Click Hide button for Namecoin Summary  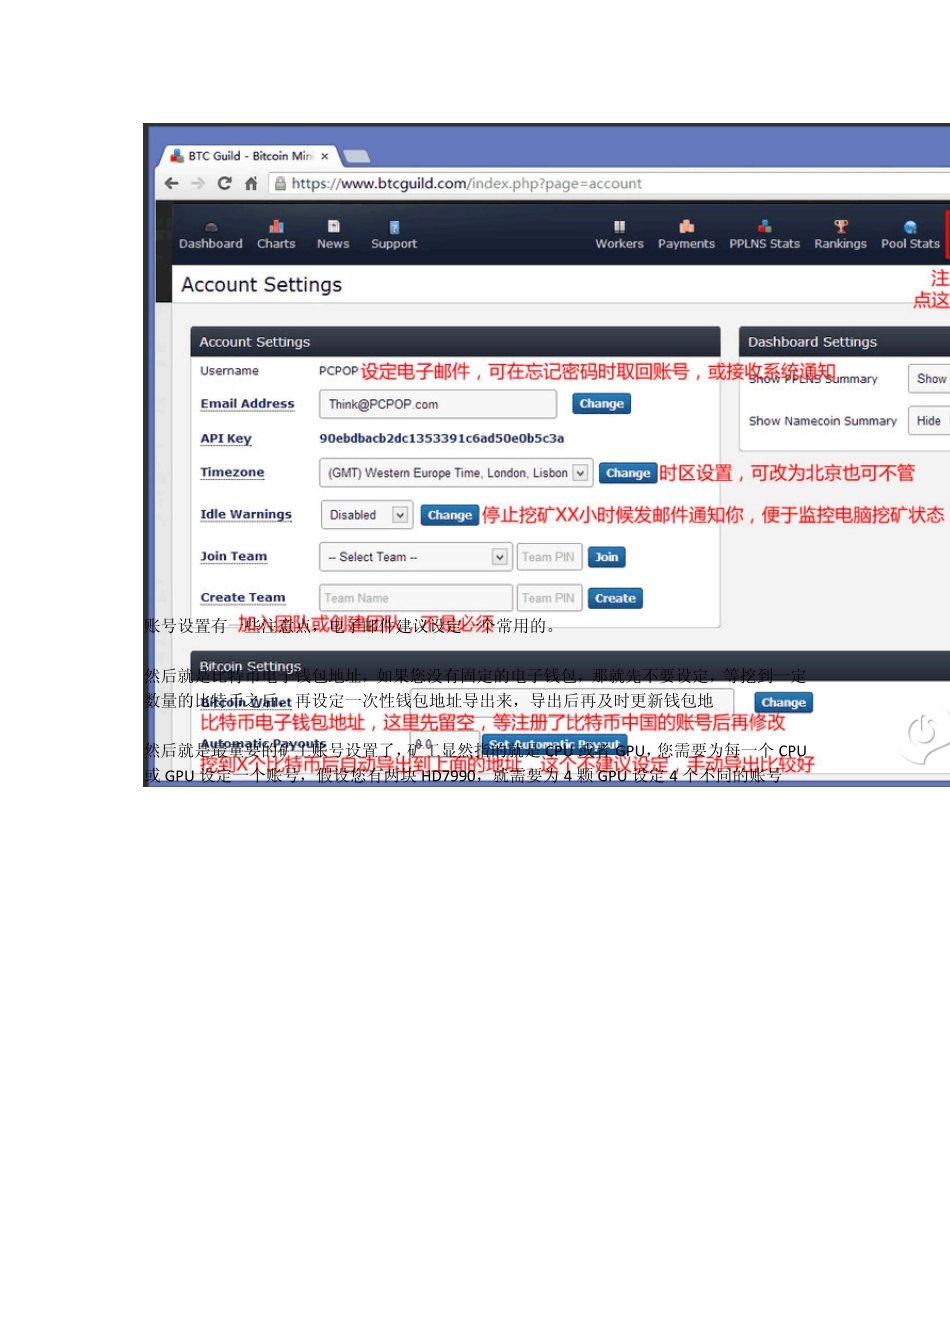(x=929, y=421)
